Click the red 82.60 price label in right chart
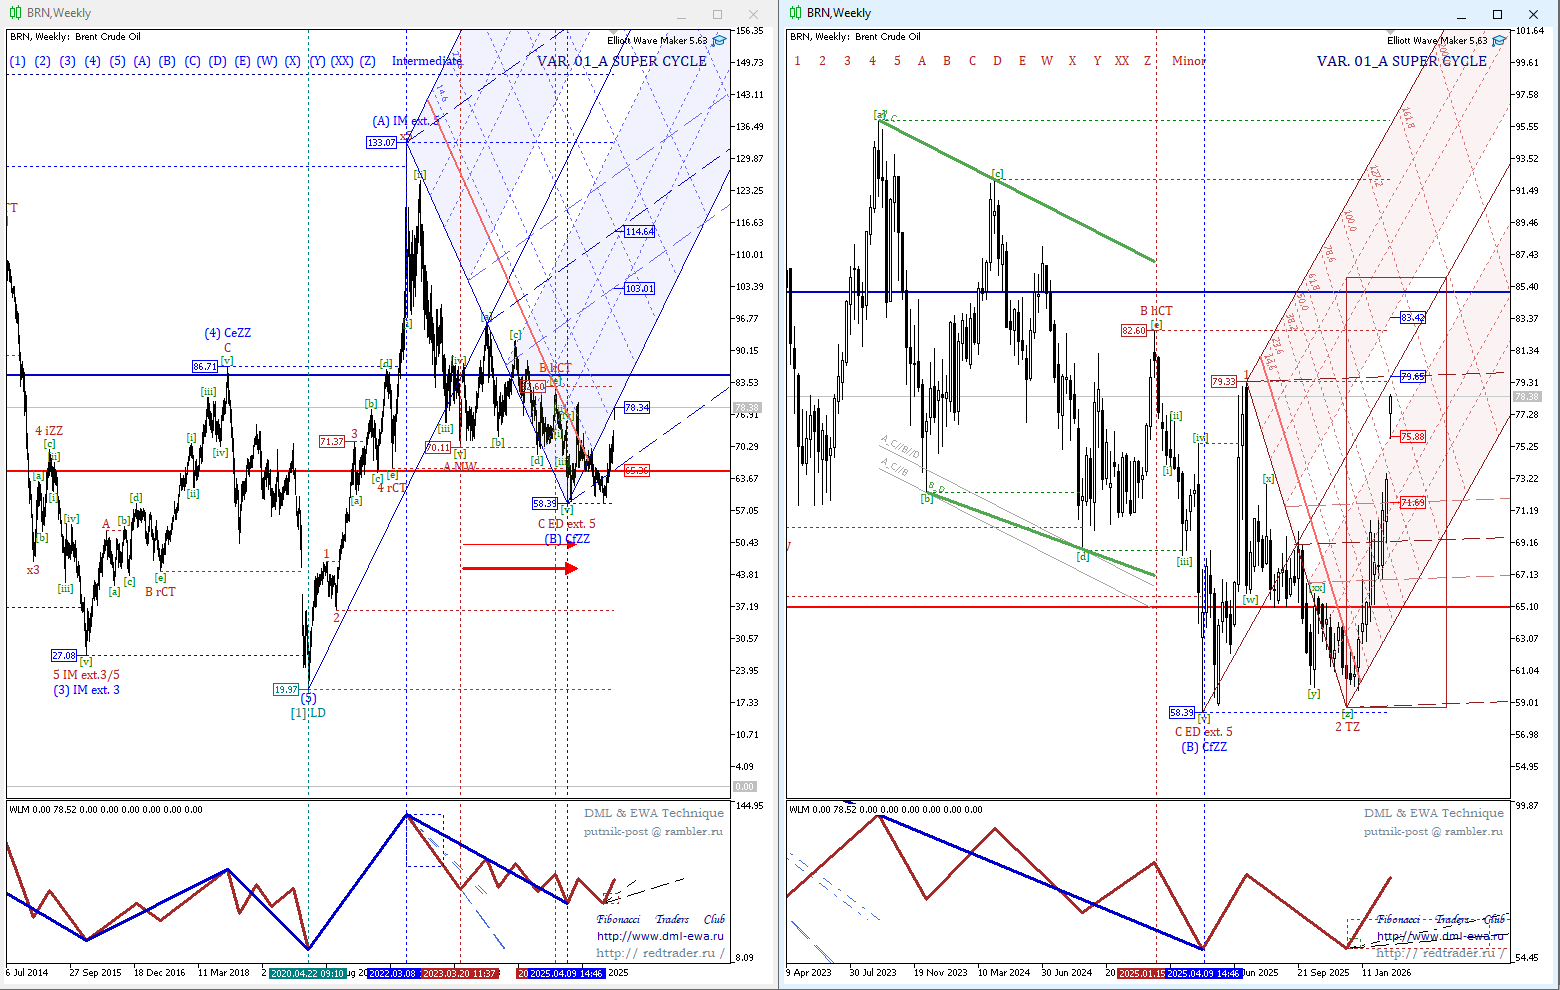Image resolution: width=1560 pixels, height=990 pixels. tap(1134, 331)
